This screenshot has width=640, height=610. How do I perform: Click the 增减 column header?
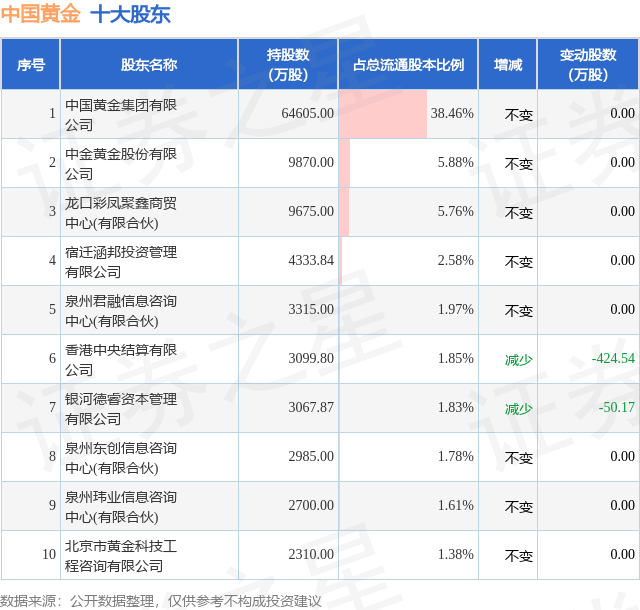[508, 65]
